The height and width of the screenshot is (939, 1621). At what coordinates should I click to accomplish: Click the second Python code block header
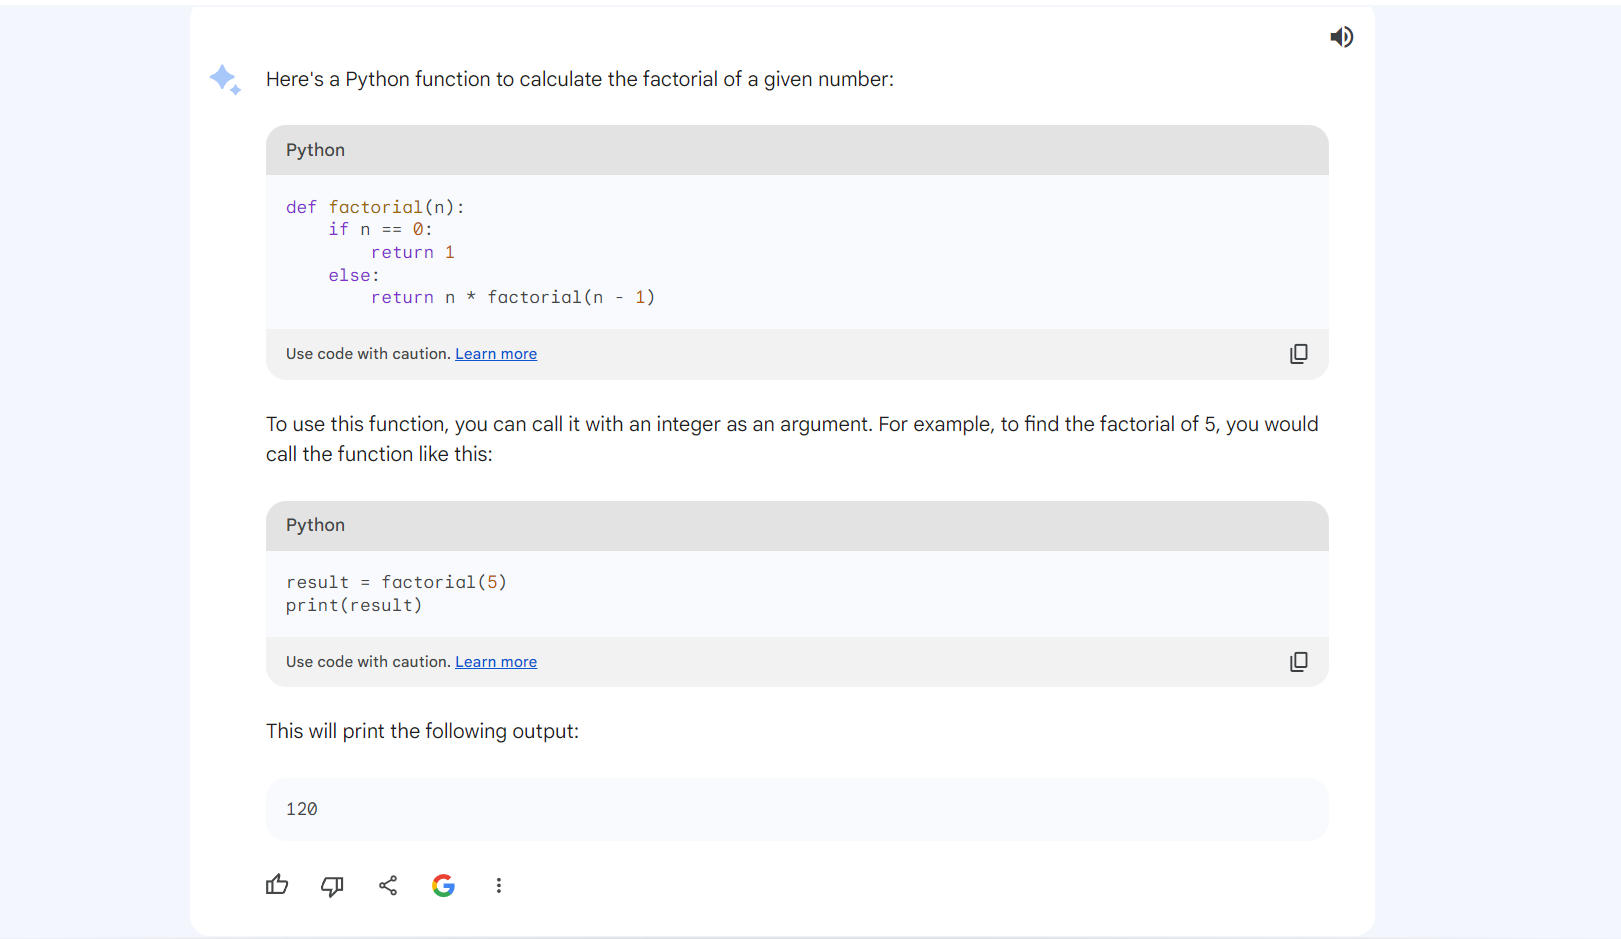pos(797,526)
